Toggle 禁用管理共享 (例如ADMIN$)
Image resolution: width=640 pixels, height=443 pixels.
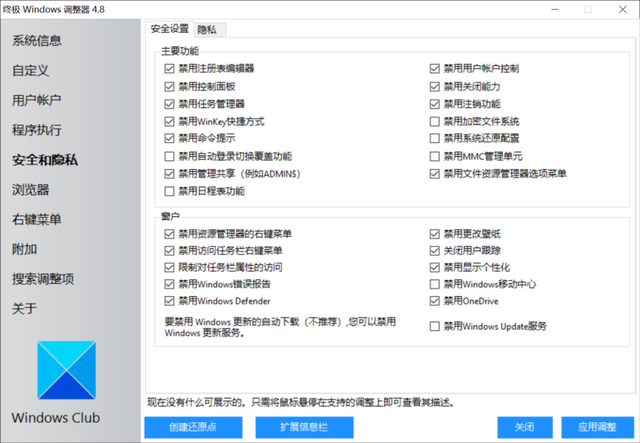coord(169,174)
